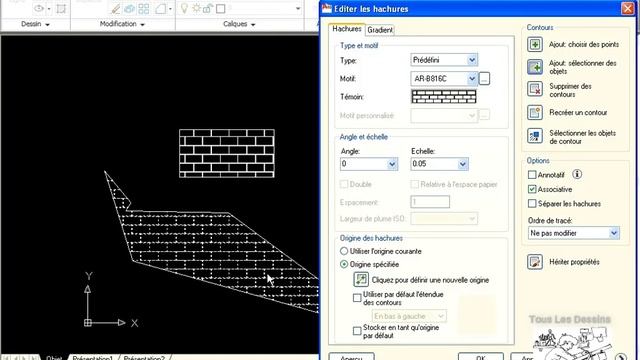Click the Espacement input field
The image size is (640, 360).
pyautogui.click(x=430, y=202)
